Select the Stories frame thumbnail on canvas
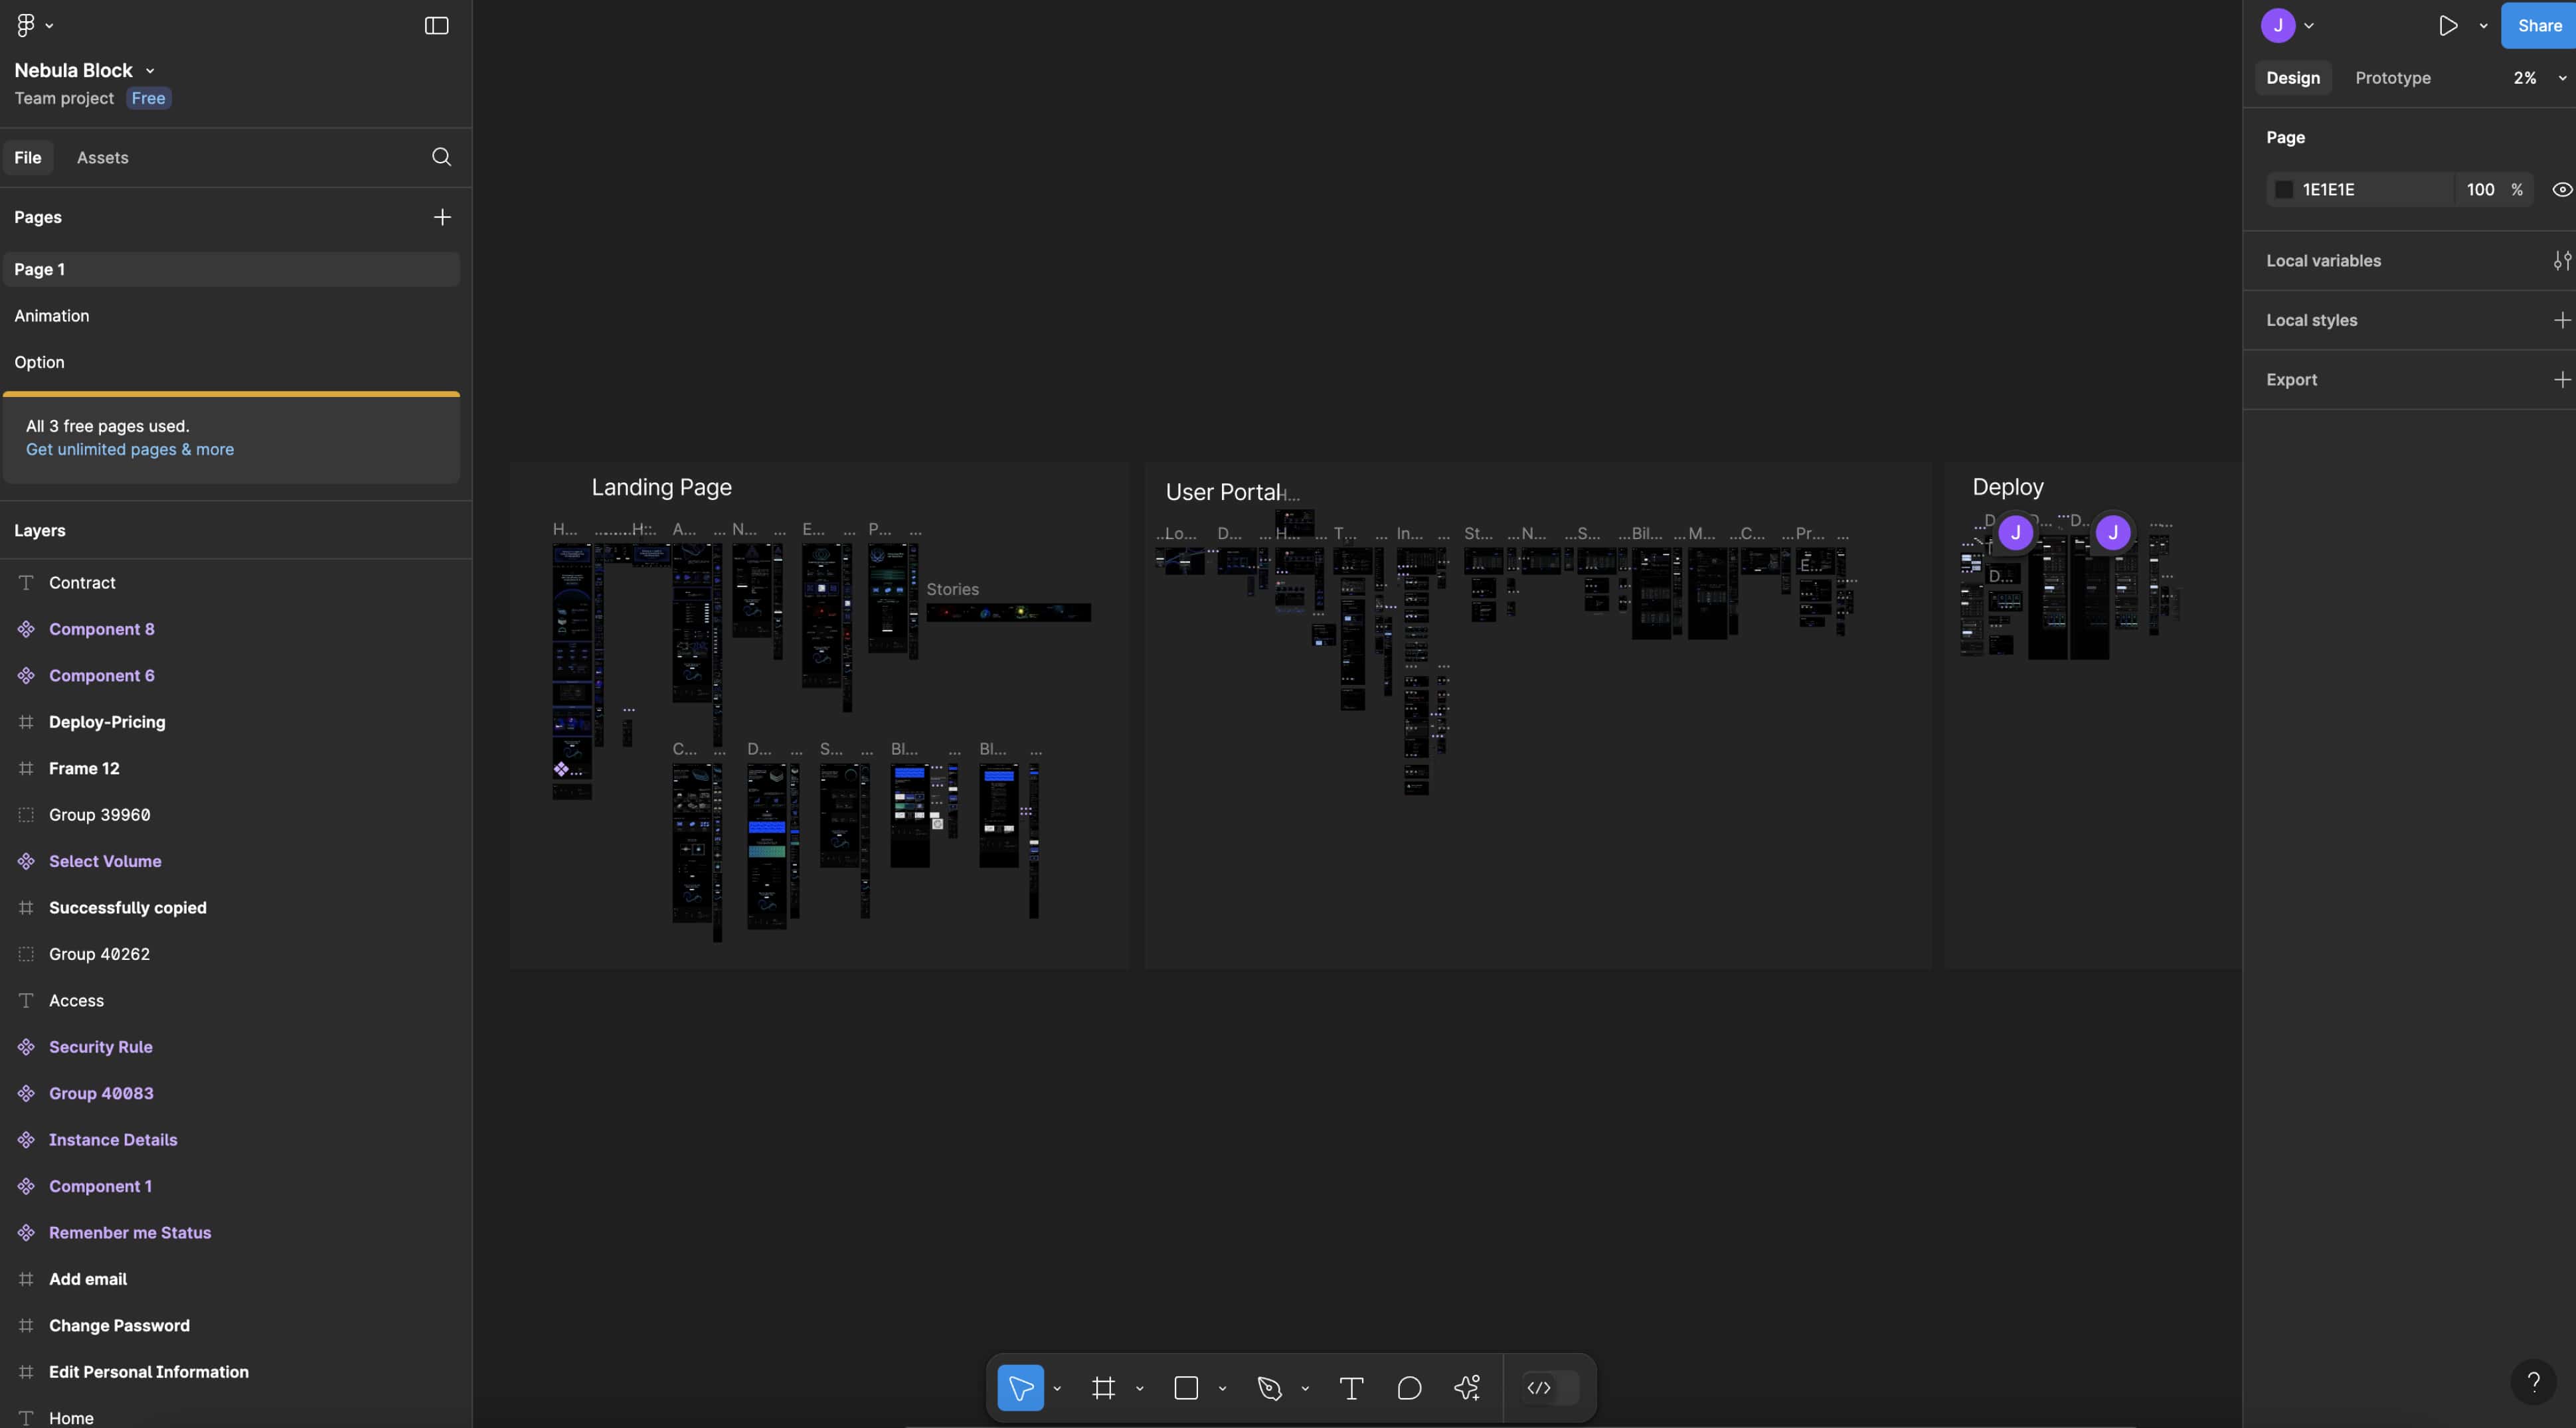This screenshot has height=1428, width=2576. pyautogui.click(x=1008, y=613)
